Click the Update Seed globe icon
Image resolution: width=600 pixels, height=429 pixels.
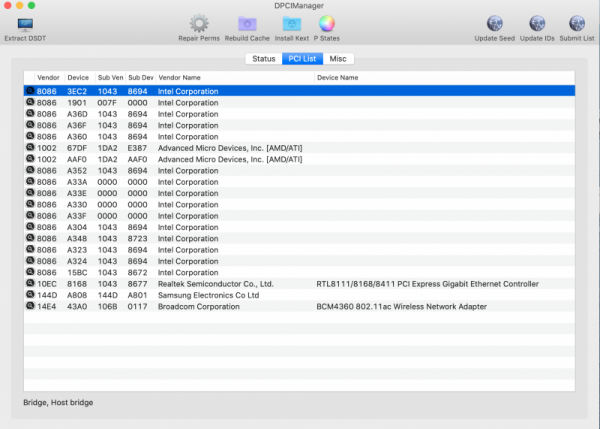494,23
